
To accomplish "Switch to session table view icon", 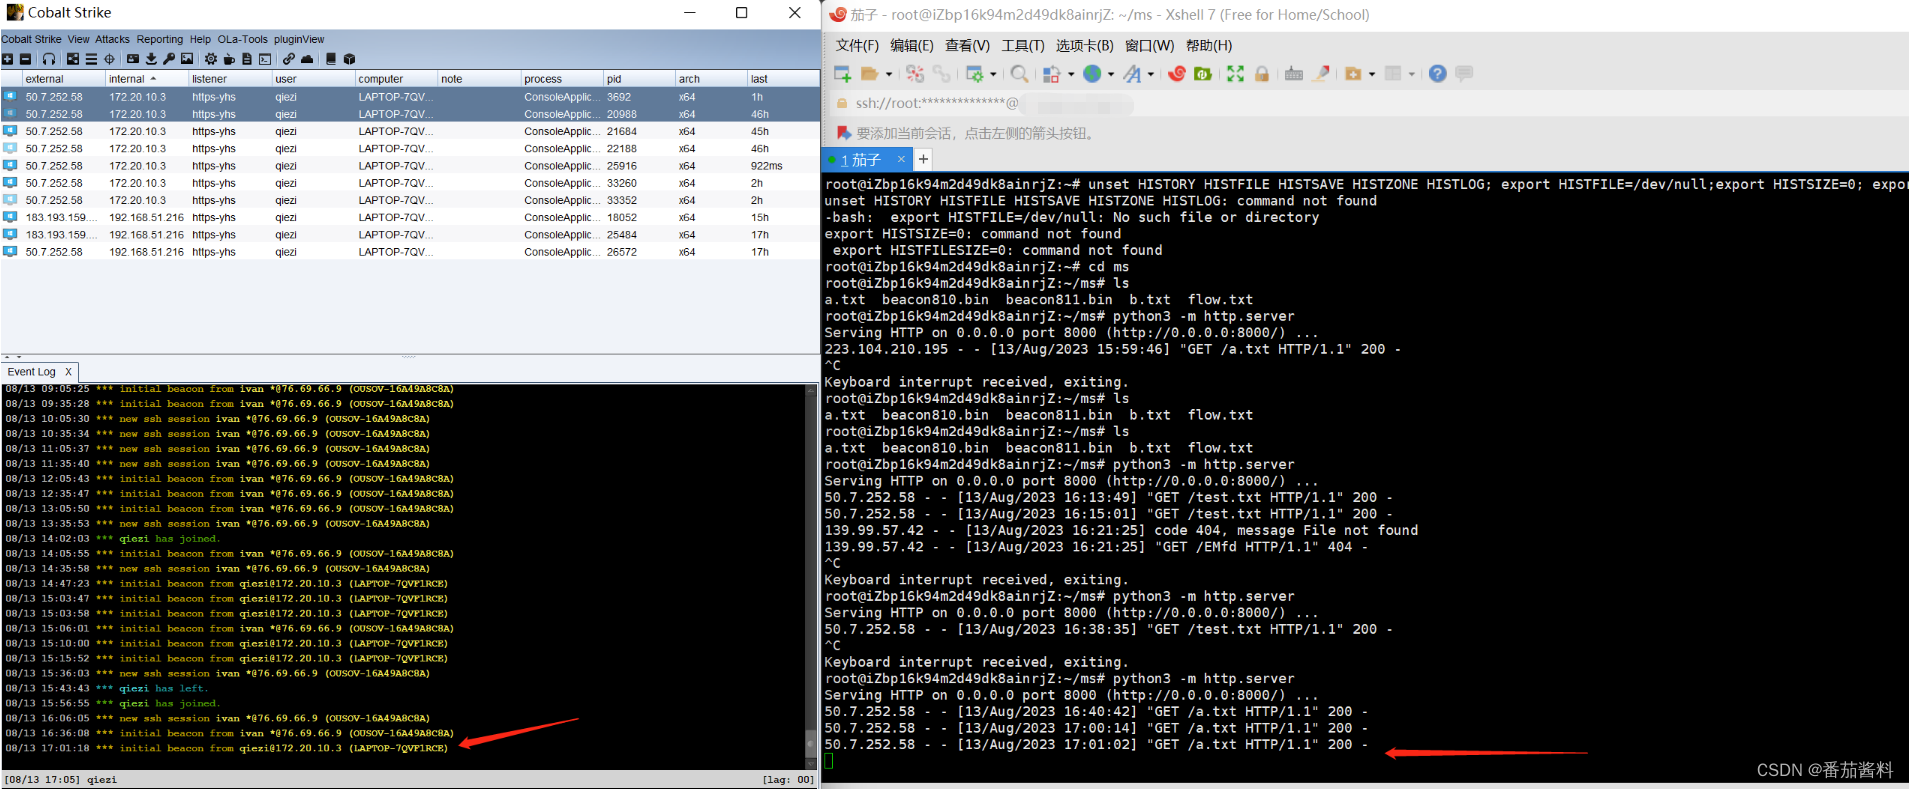I will [91, 59].
